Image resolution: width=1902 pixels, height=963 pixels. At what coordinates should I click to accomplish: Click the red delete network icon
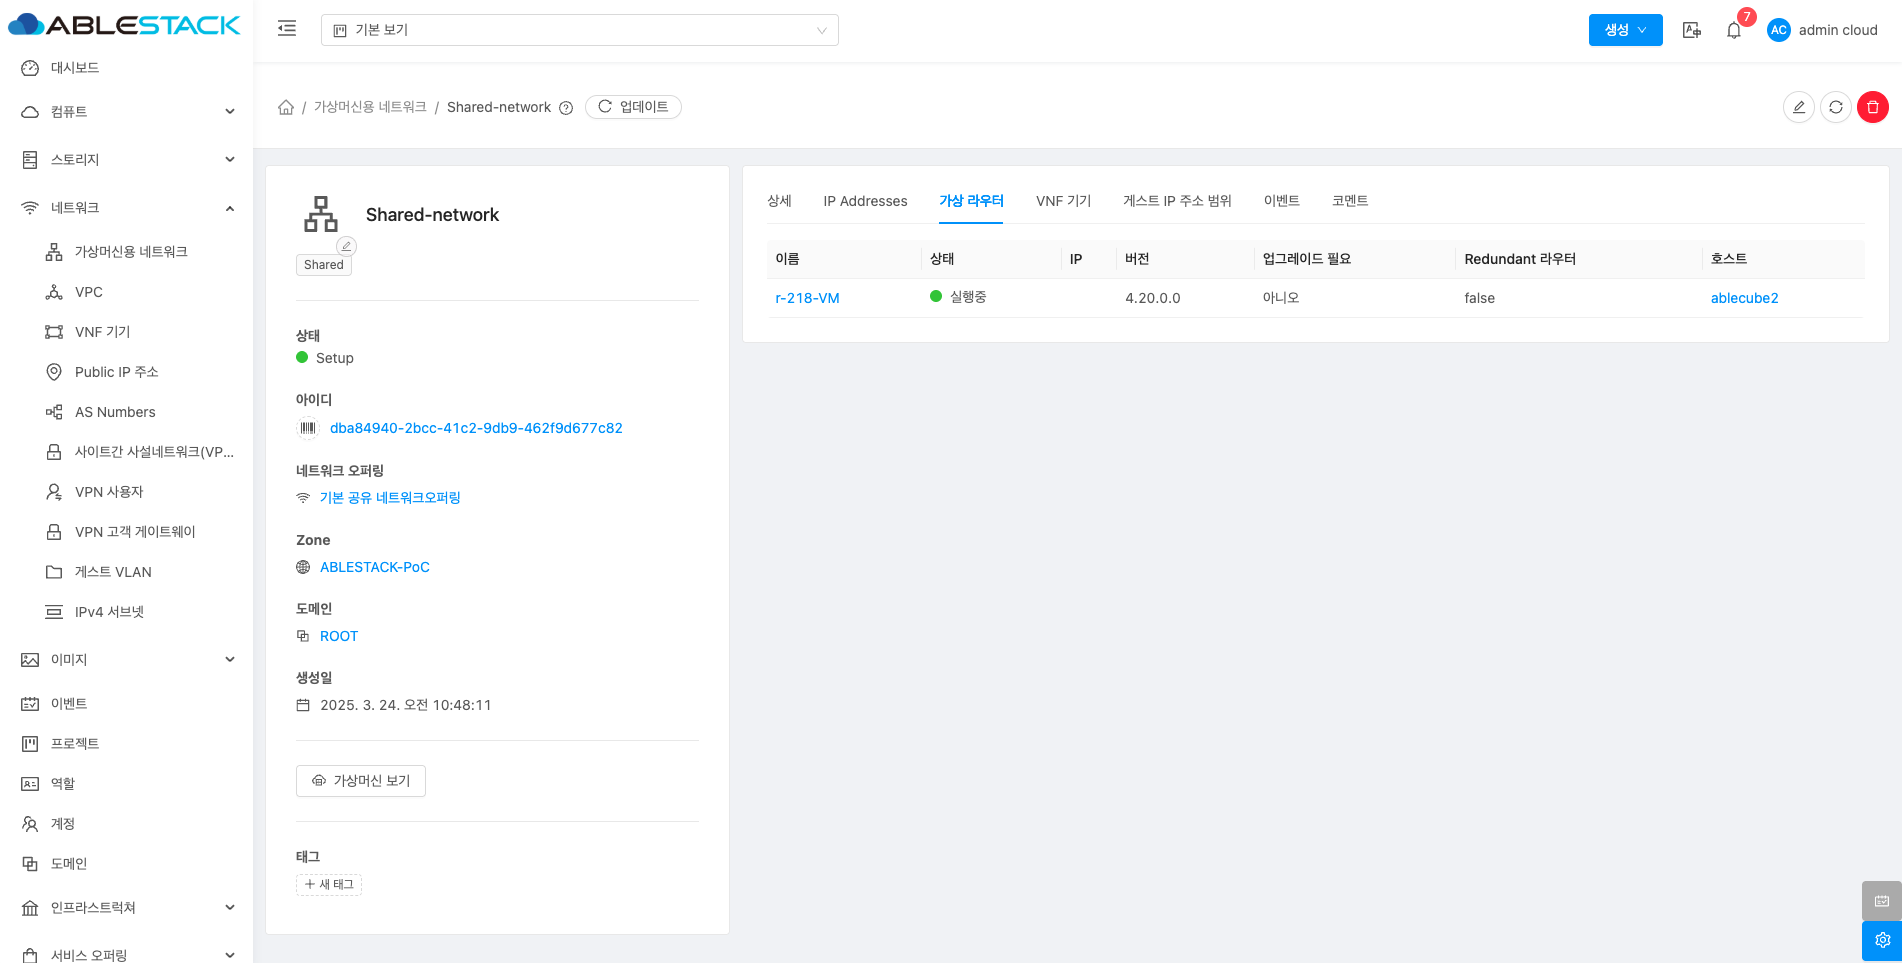(x=1872, y=107)
